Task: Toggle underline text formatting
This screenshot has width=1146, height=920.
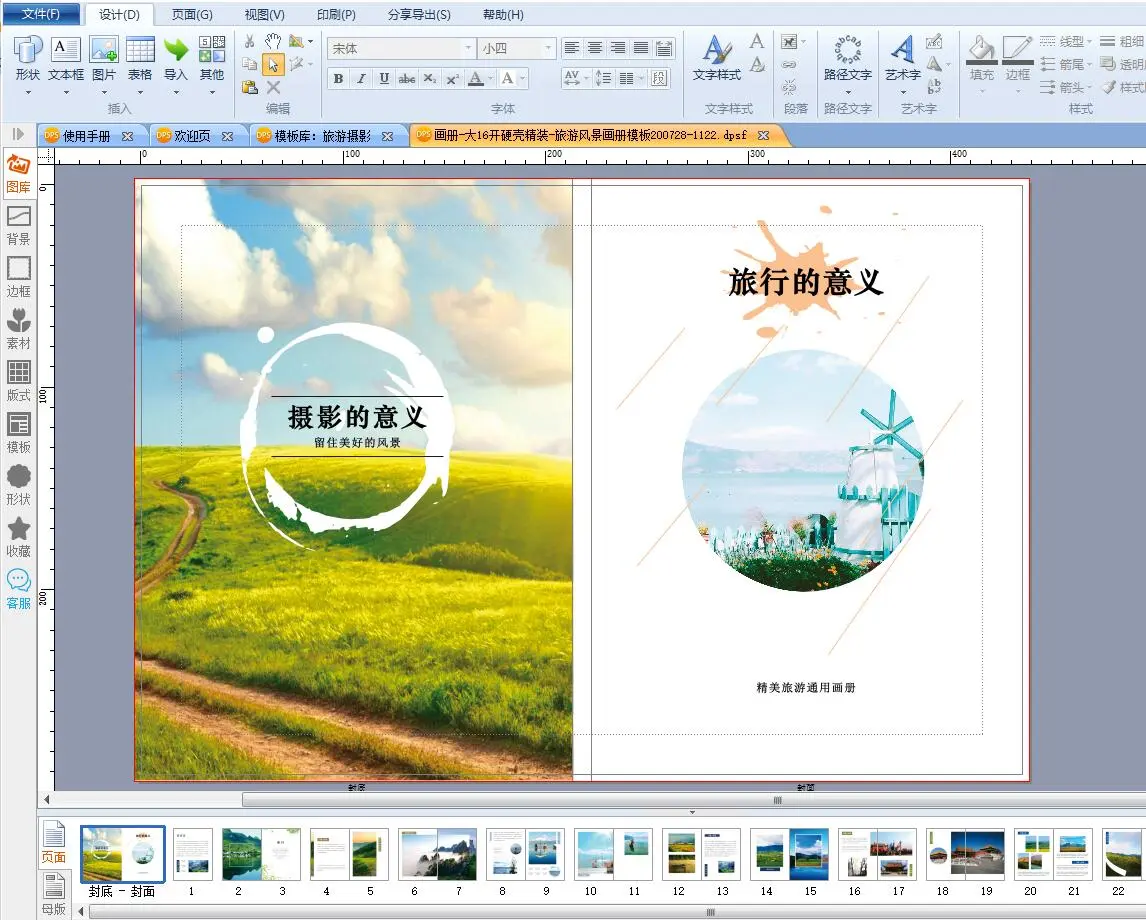Action: coord(384,78)
